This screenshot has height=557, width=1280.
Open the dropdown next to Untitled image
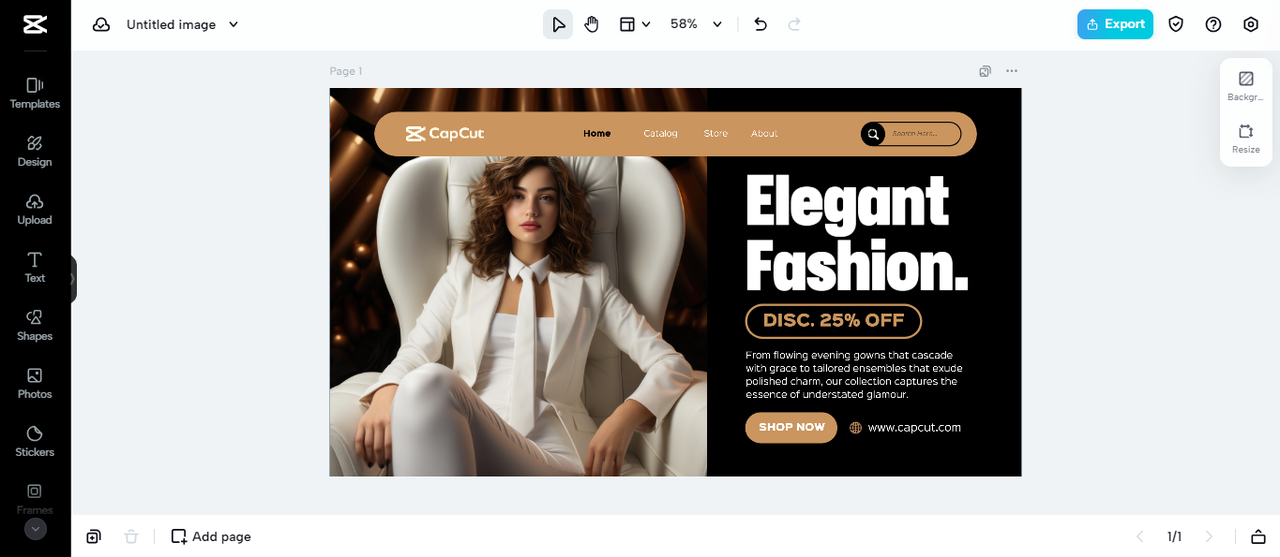pos(234,24)
